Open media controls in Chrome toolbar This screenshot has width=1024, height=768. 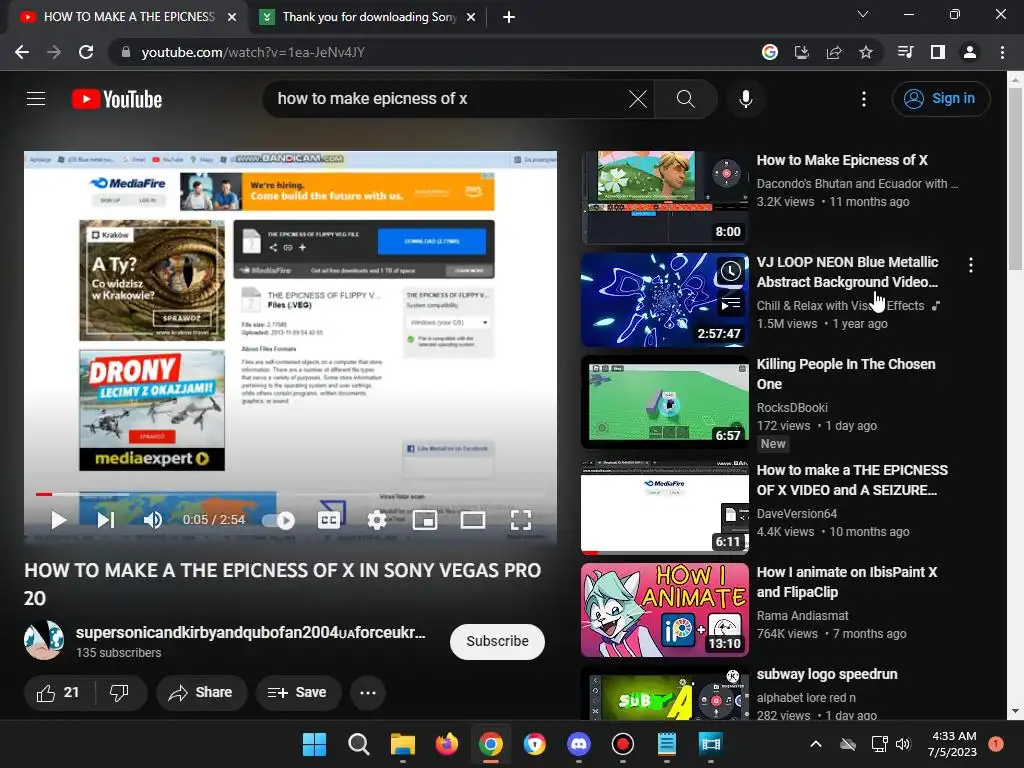click(905, 52)
